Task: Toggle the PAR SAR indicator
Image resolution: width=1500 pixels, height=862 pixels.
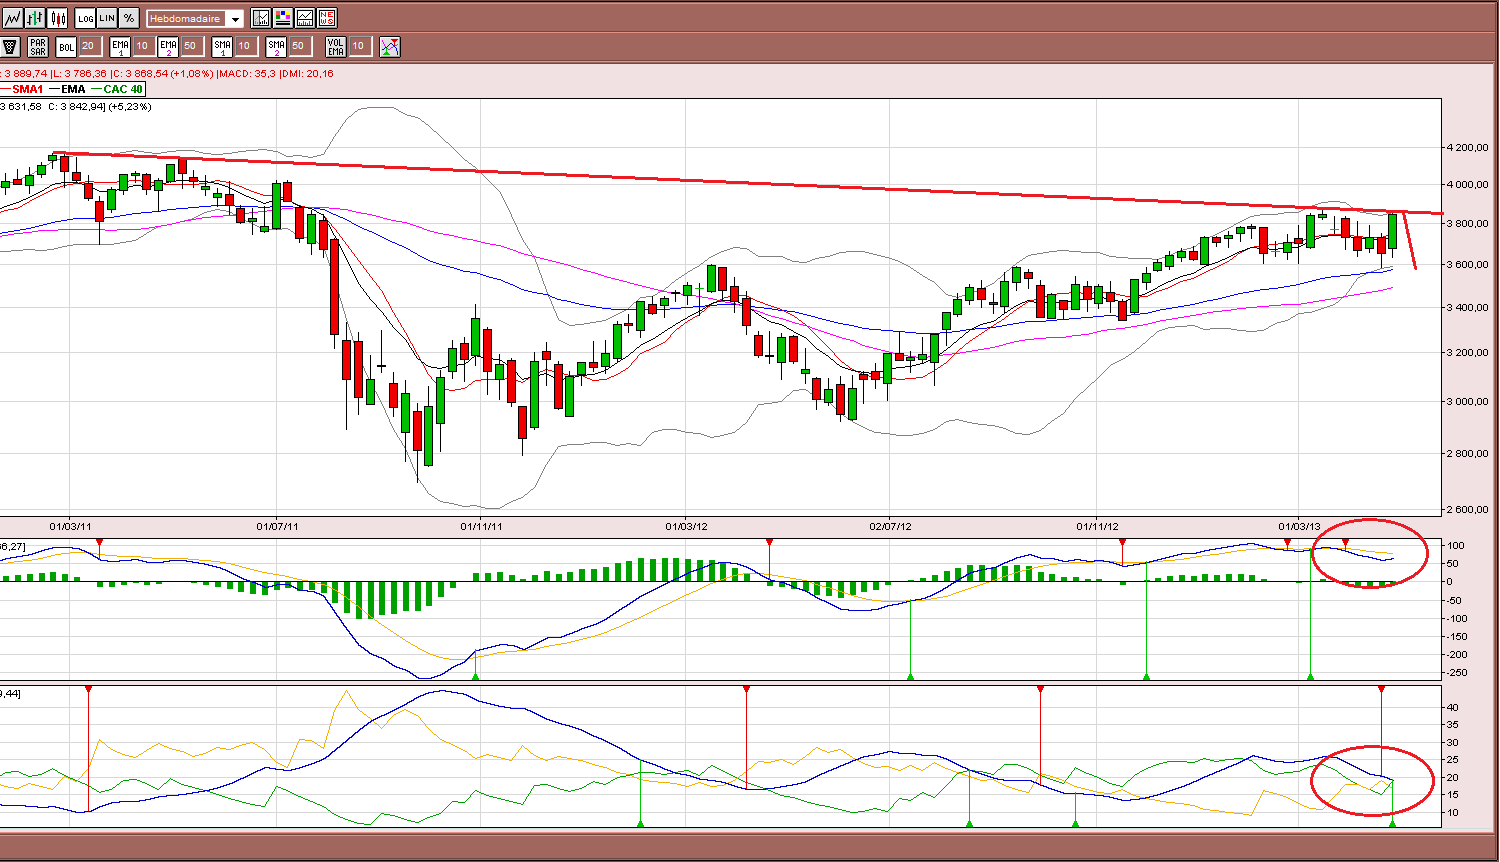Action: (x=38, y=46)
